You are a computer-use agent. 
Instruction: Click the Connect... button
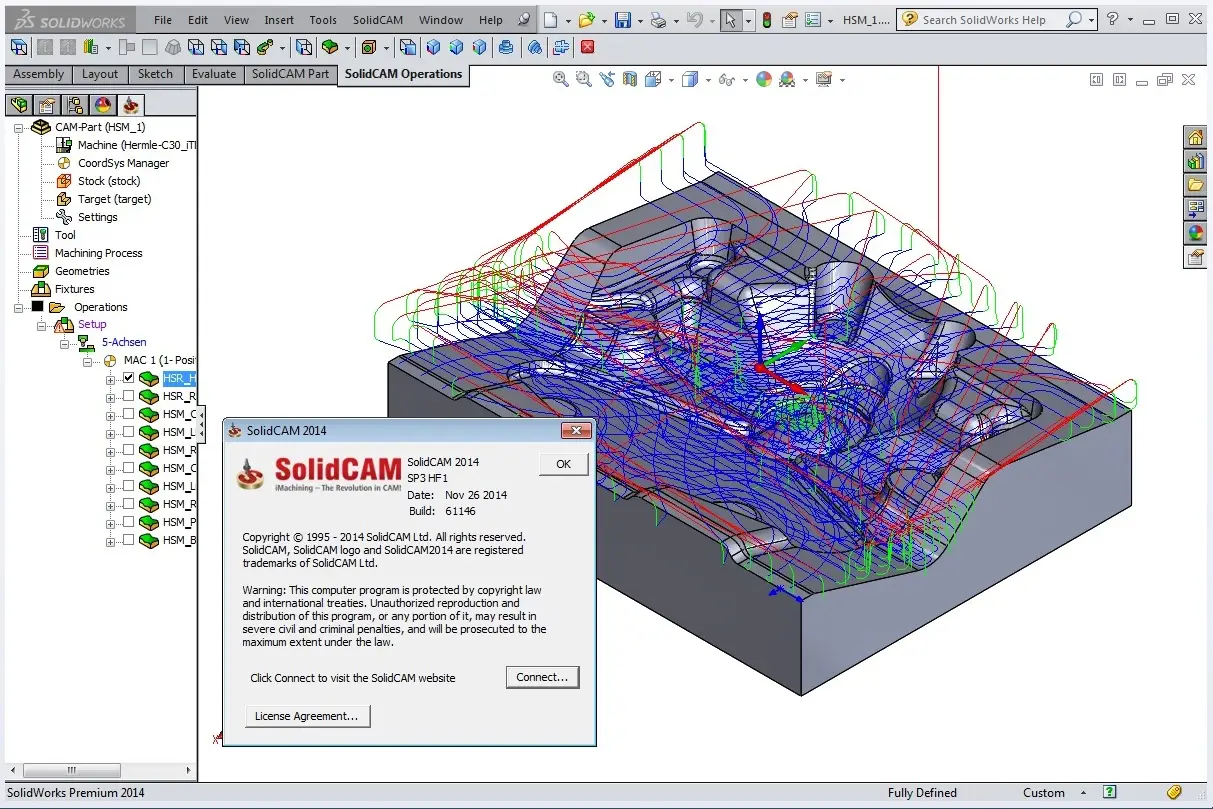click(542, 677)
